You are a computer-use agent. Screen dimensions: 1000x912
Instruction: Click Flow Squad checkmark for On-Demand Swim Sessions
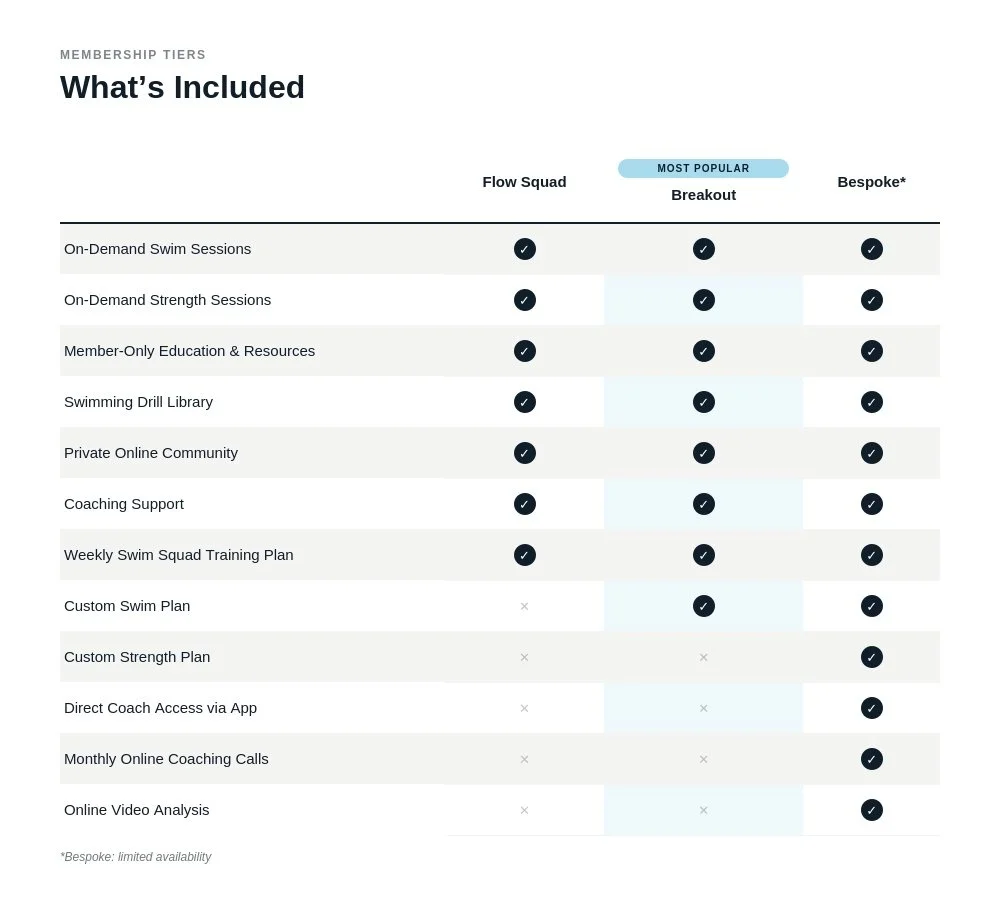tap(524, 249)
